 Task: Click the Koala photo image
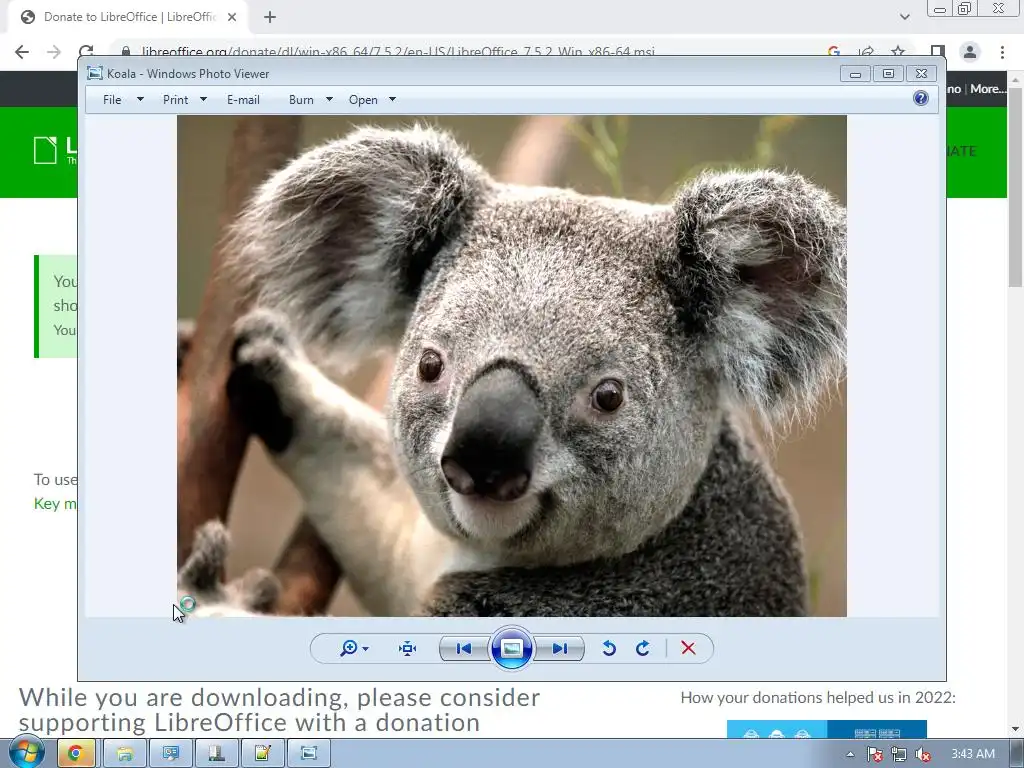click(x=511, y=366)
